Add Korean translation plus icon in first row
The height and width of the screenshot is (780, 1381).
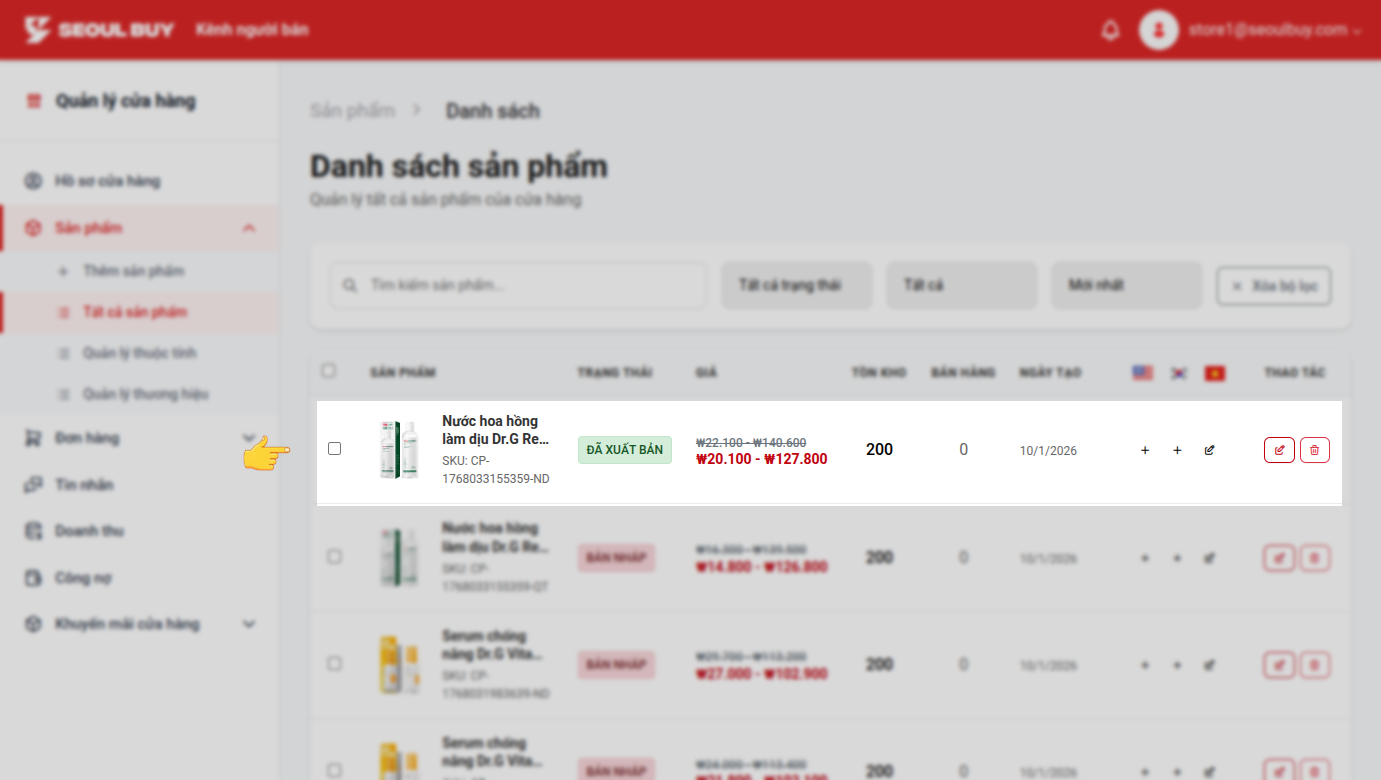[x=1177, y=450]
